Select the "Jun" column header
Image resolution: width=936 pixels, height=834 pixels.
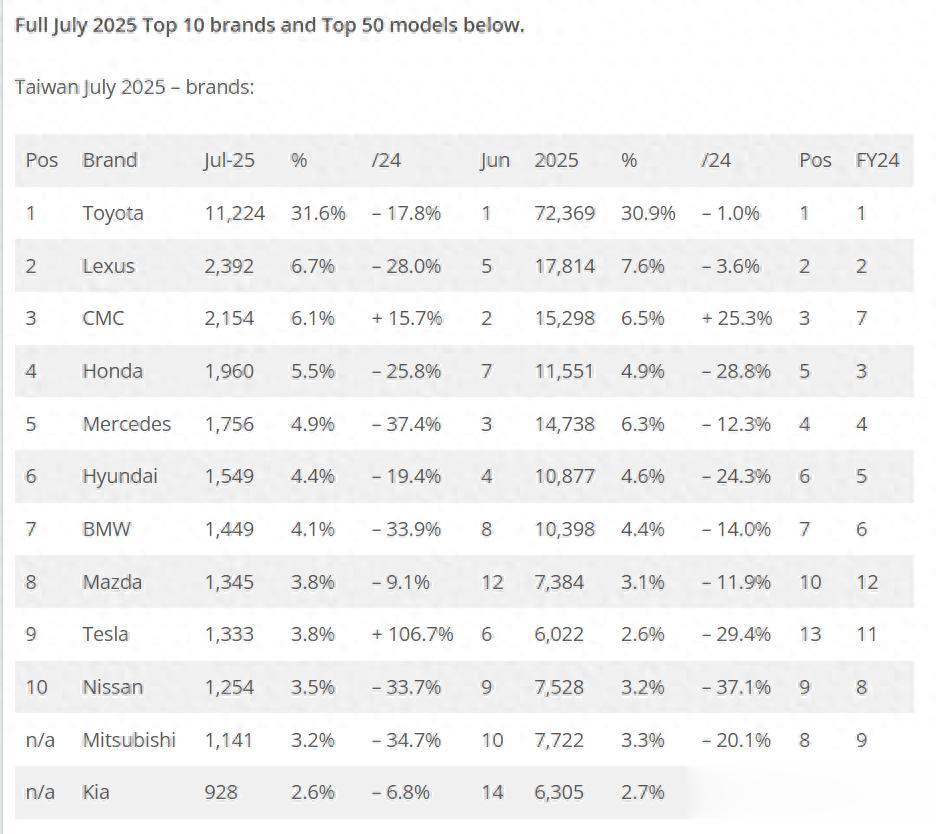(494, 160)
